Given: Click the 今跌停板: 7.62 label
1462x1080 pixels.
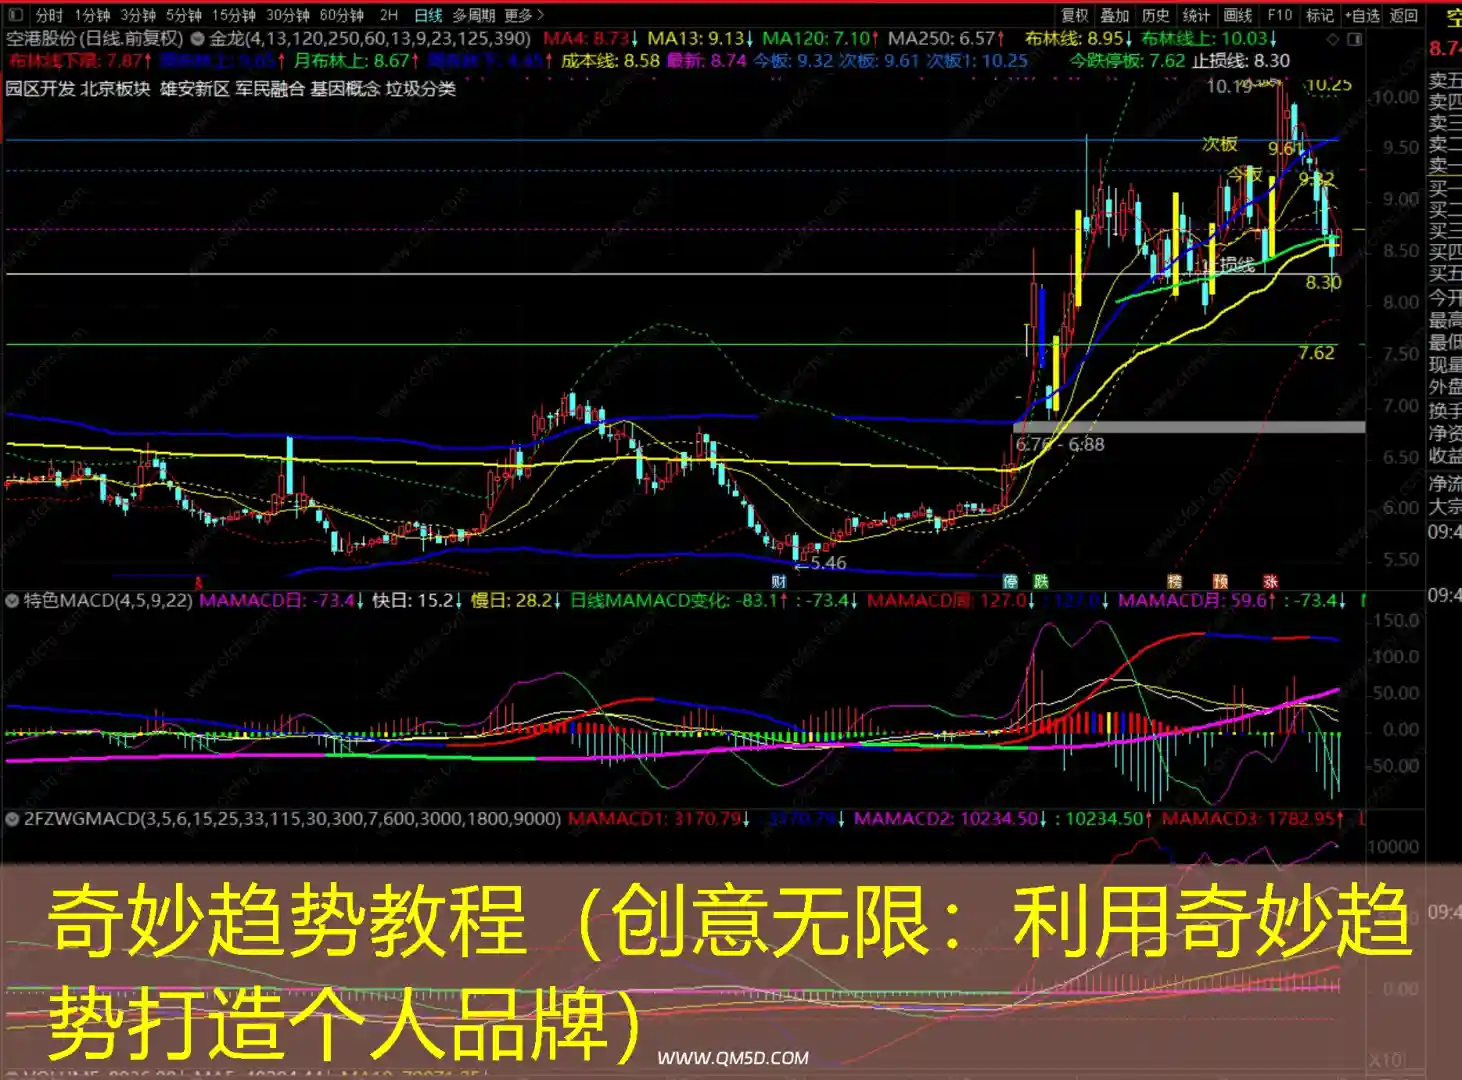Looking at the screenshot, I should coord(1128,60).
